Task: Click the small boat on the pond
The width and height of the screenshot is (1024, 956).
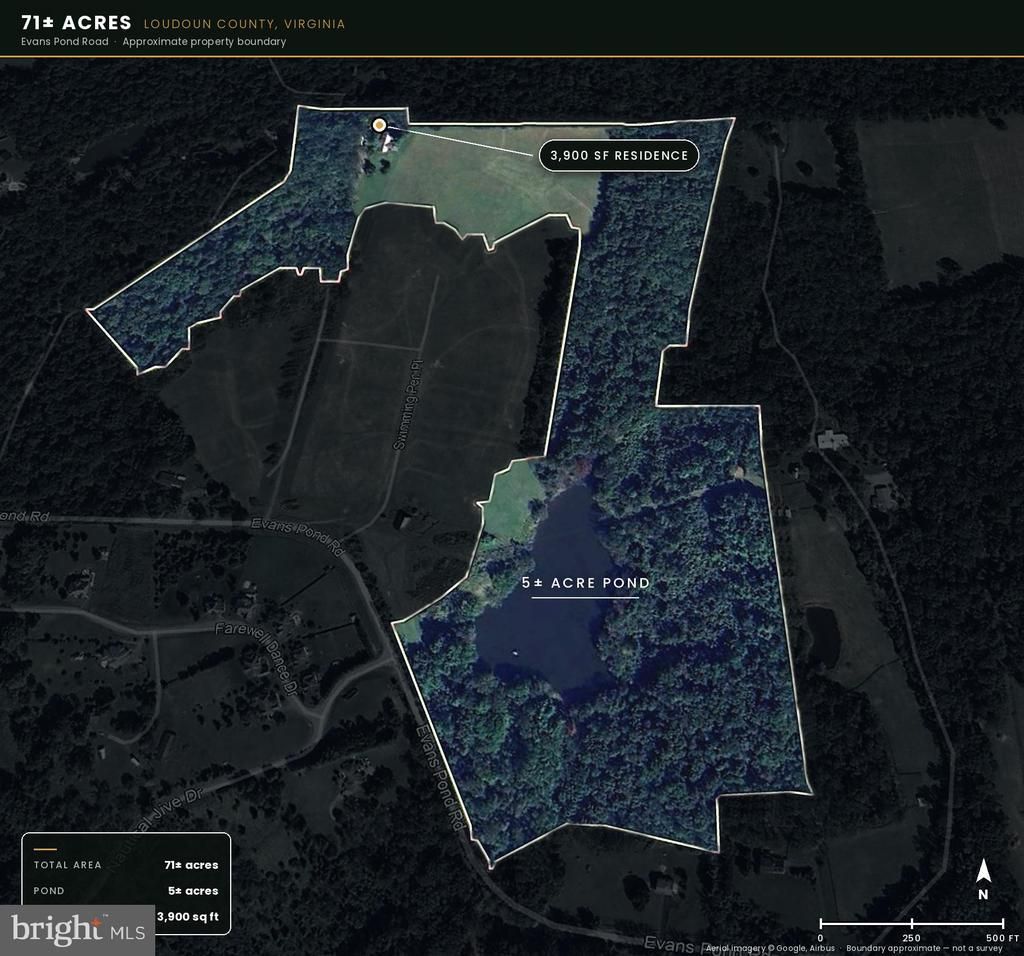Action: pos(516,652)
